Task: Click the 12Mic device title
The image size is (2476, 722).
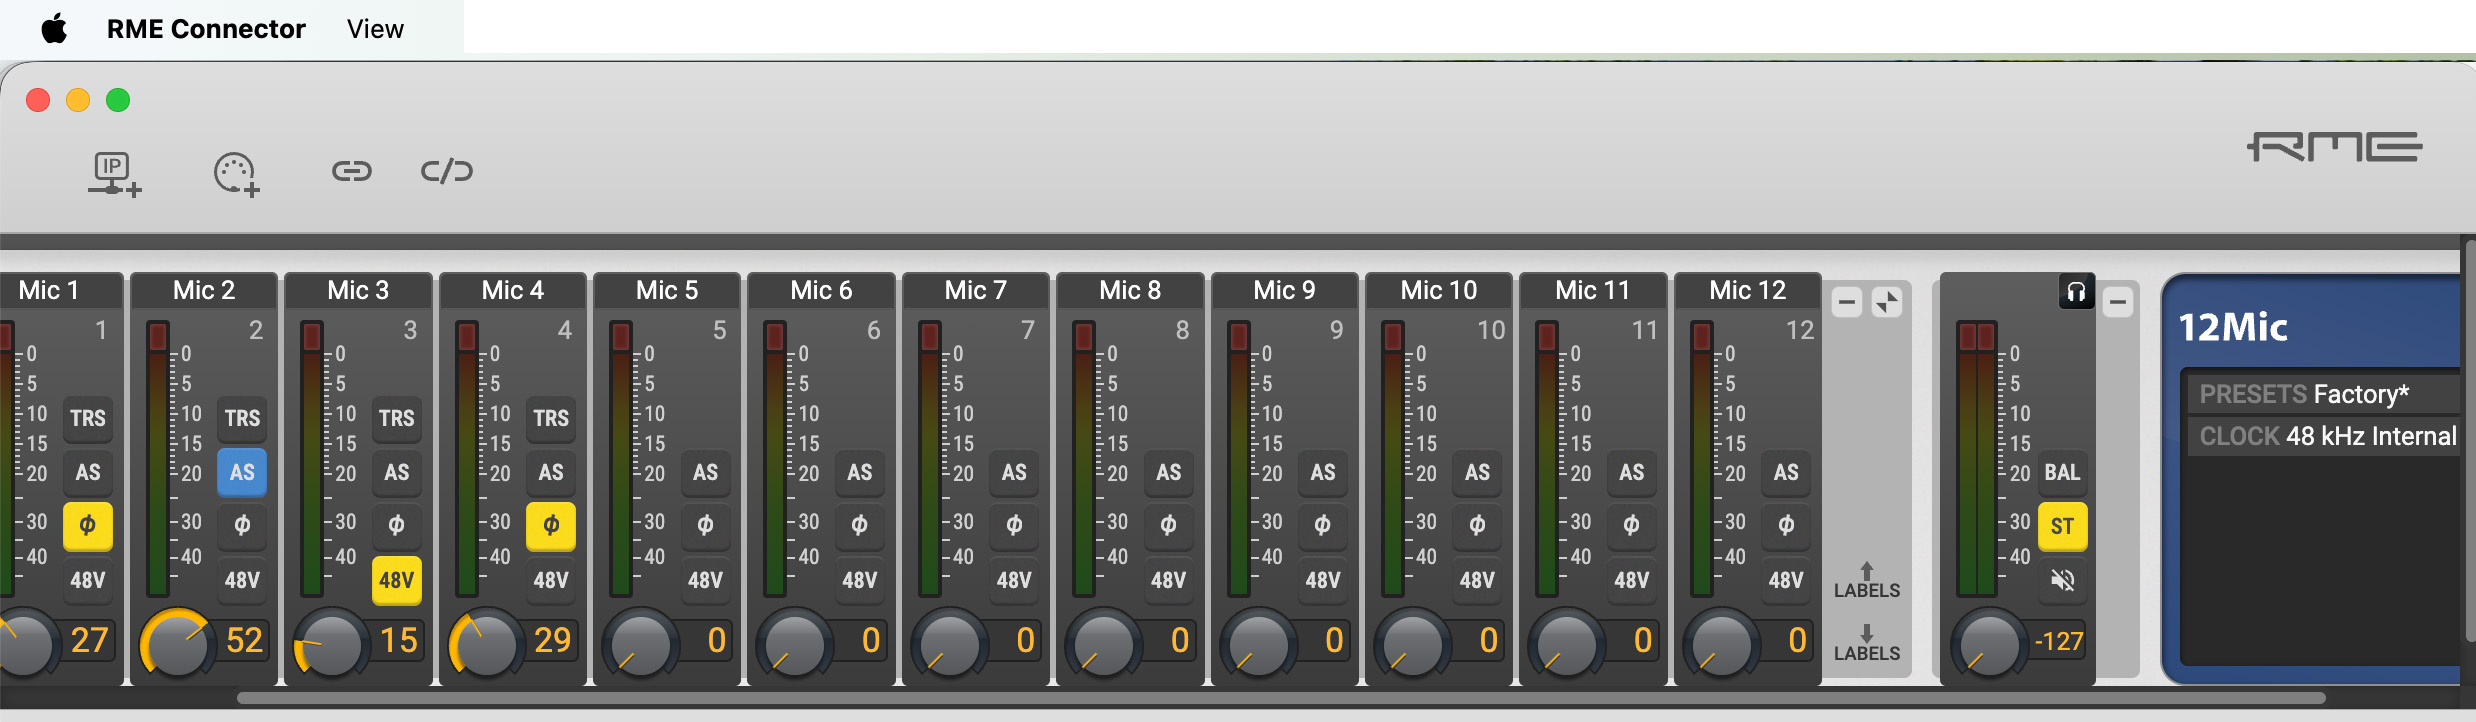Action: coord(2233,327)
